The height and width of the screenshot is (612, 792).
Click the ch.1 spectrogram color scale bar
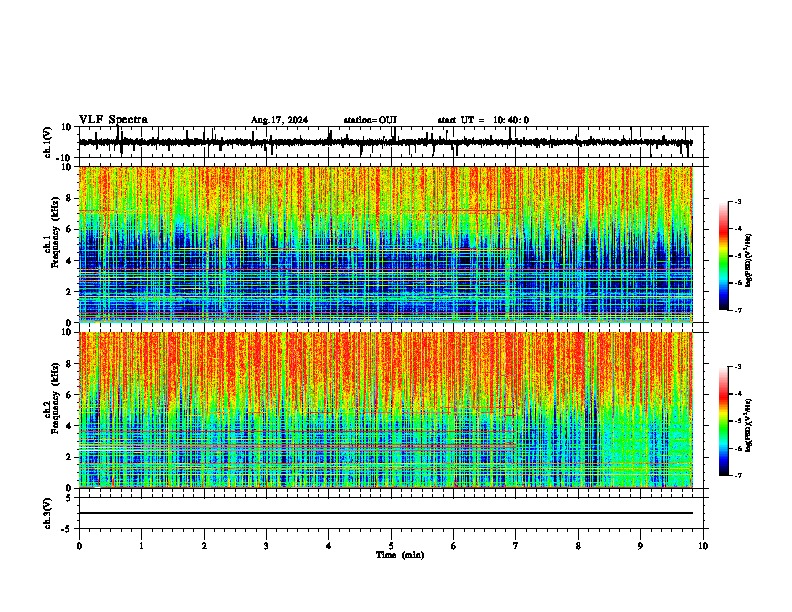click(724, 256)
